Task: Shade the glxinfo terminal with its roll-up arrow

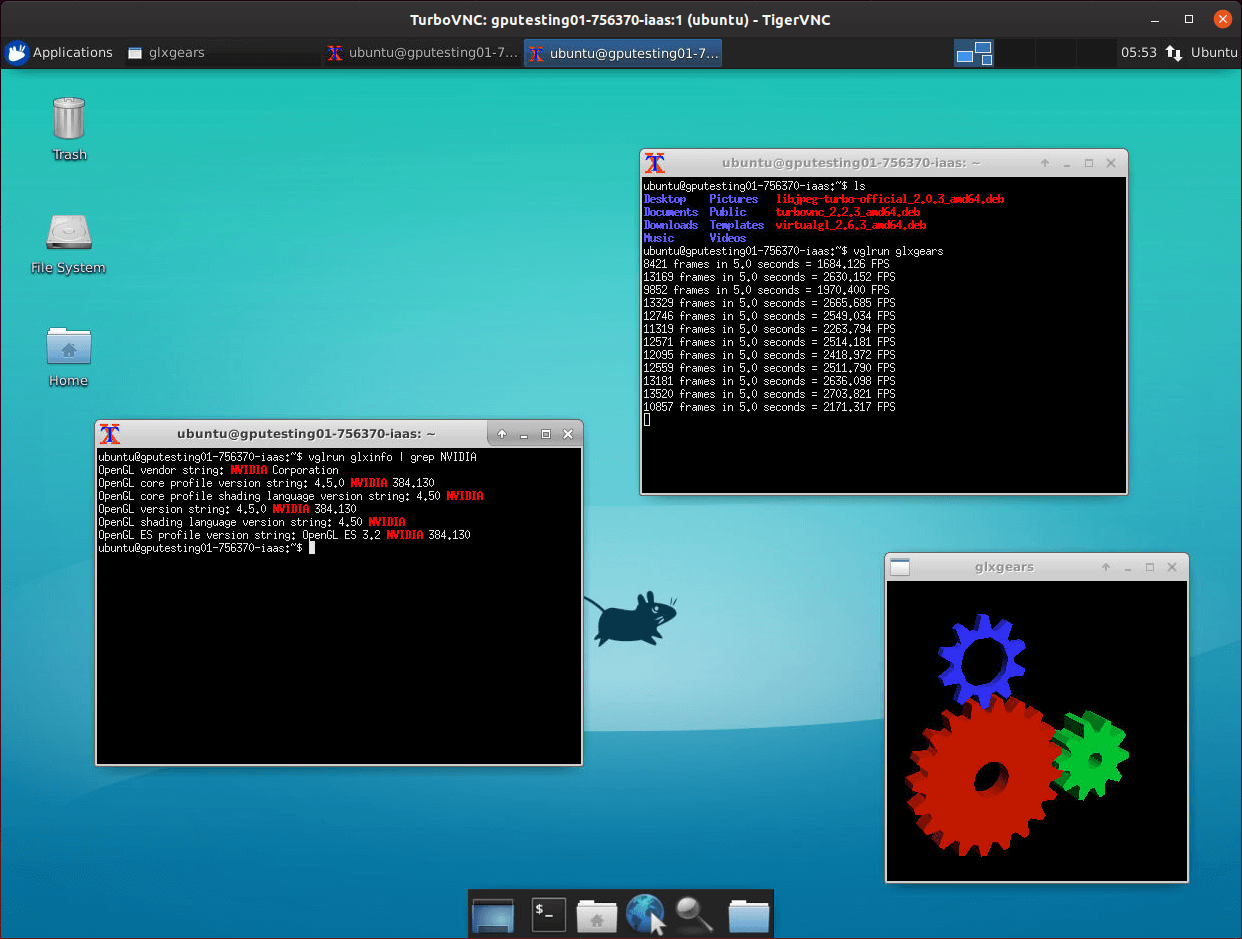Action: (501, 433)
